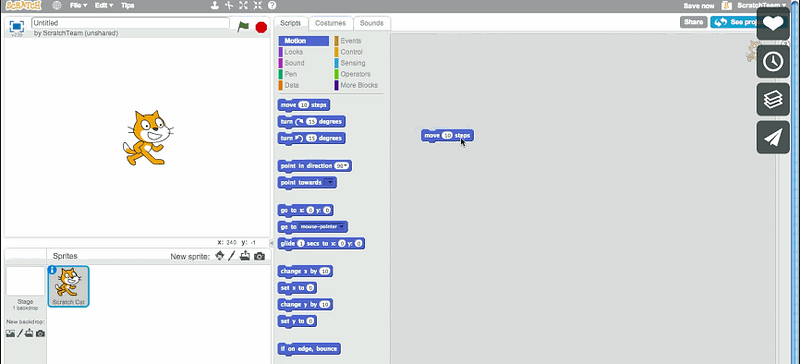Click move 10 steps block in scripts area
800x364 pixels.
point(447,136)
